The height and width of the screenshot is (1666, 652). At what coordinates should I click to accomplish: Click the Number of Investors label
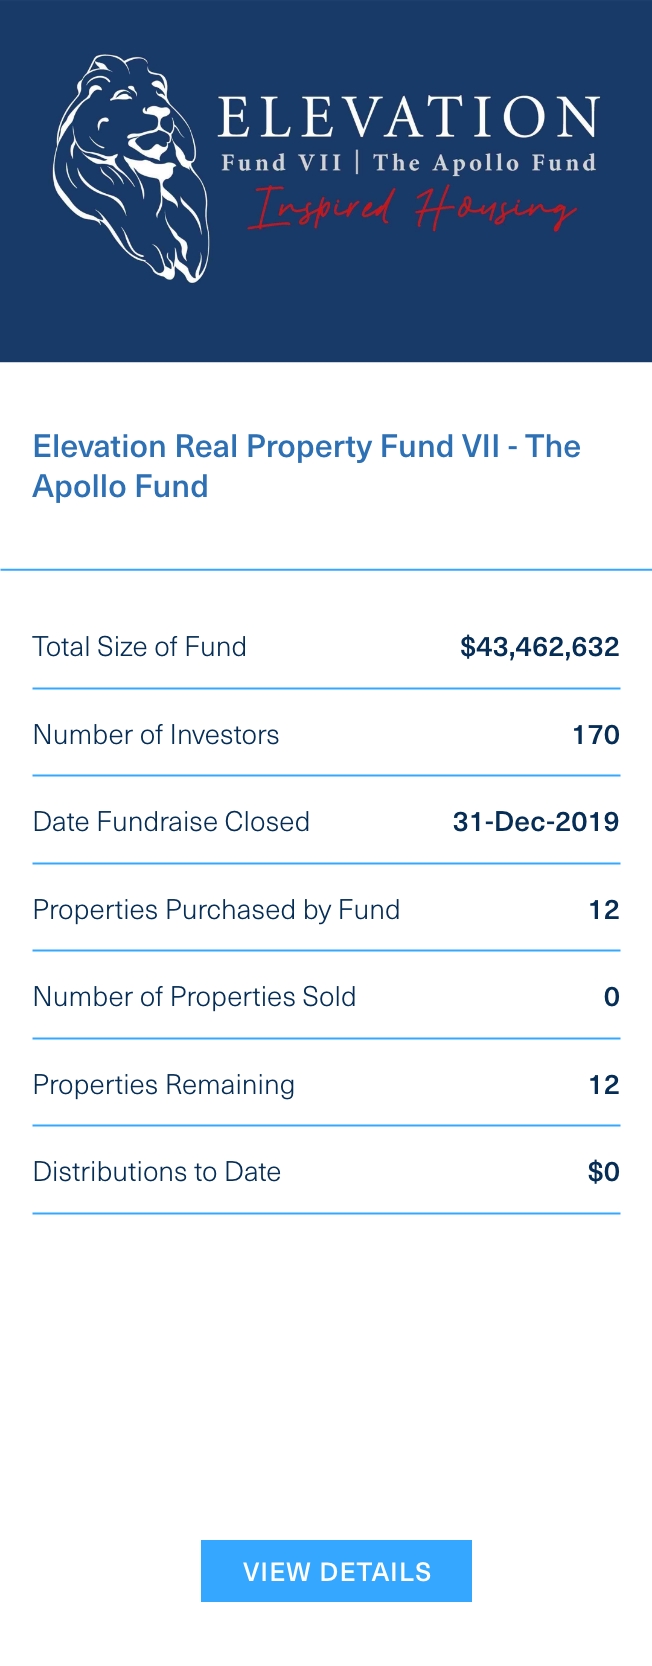(156, 735)
